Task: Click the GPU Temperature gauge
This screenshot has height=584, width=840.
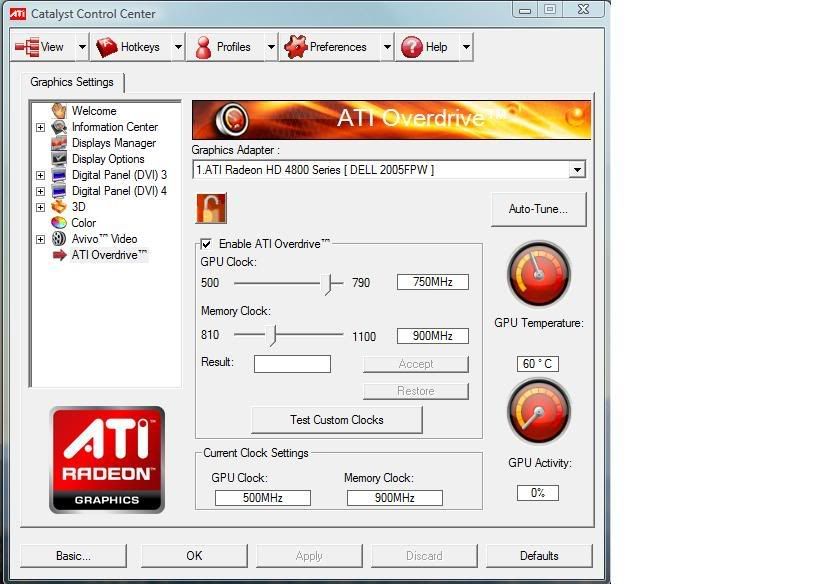Action: [539, 274]
